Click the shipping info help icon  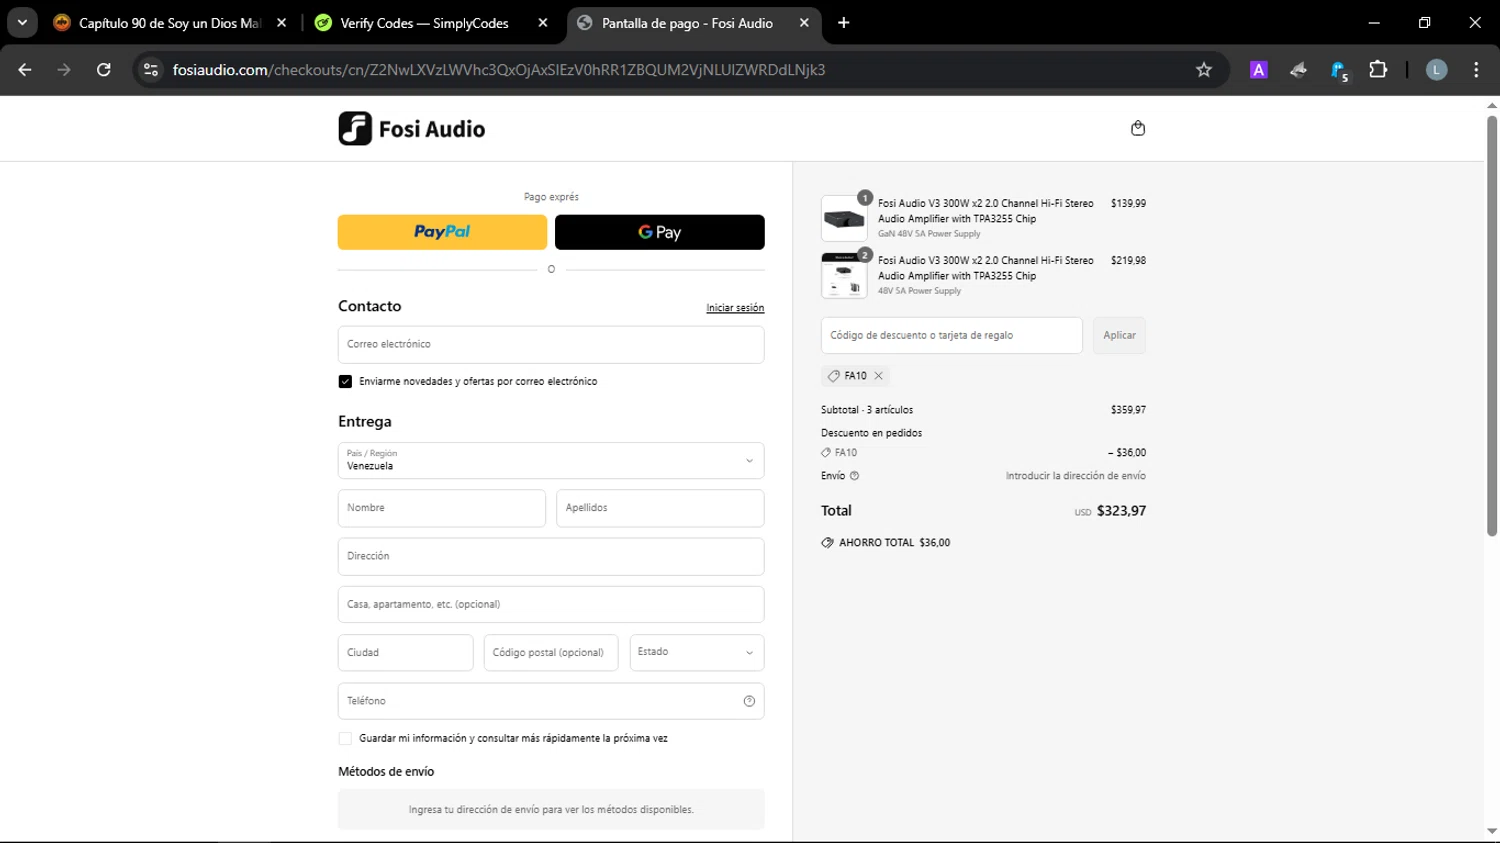(x=854, y=476)
